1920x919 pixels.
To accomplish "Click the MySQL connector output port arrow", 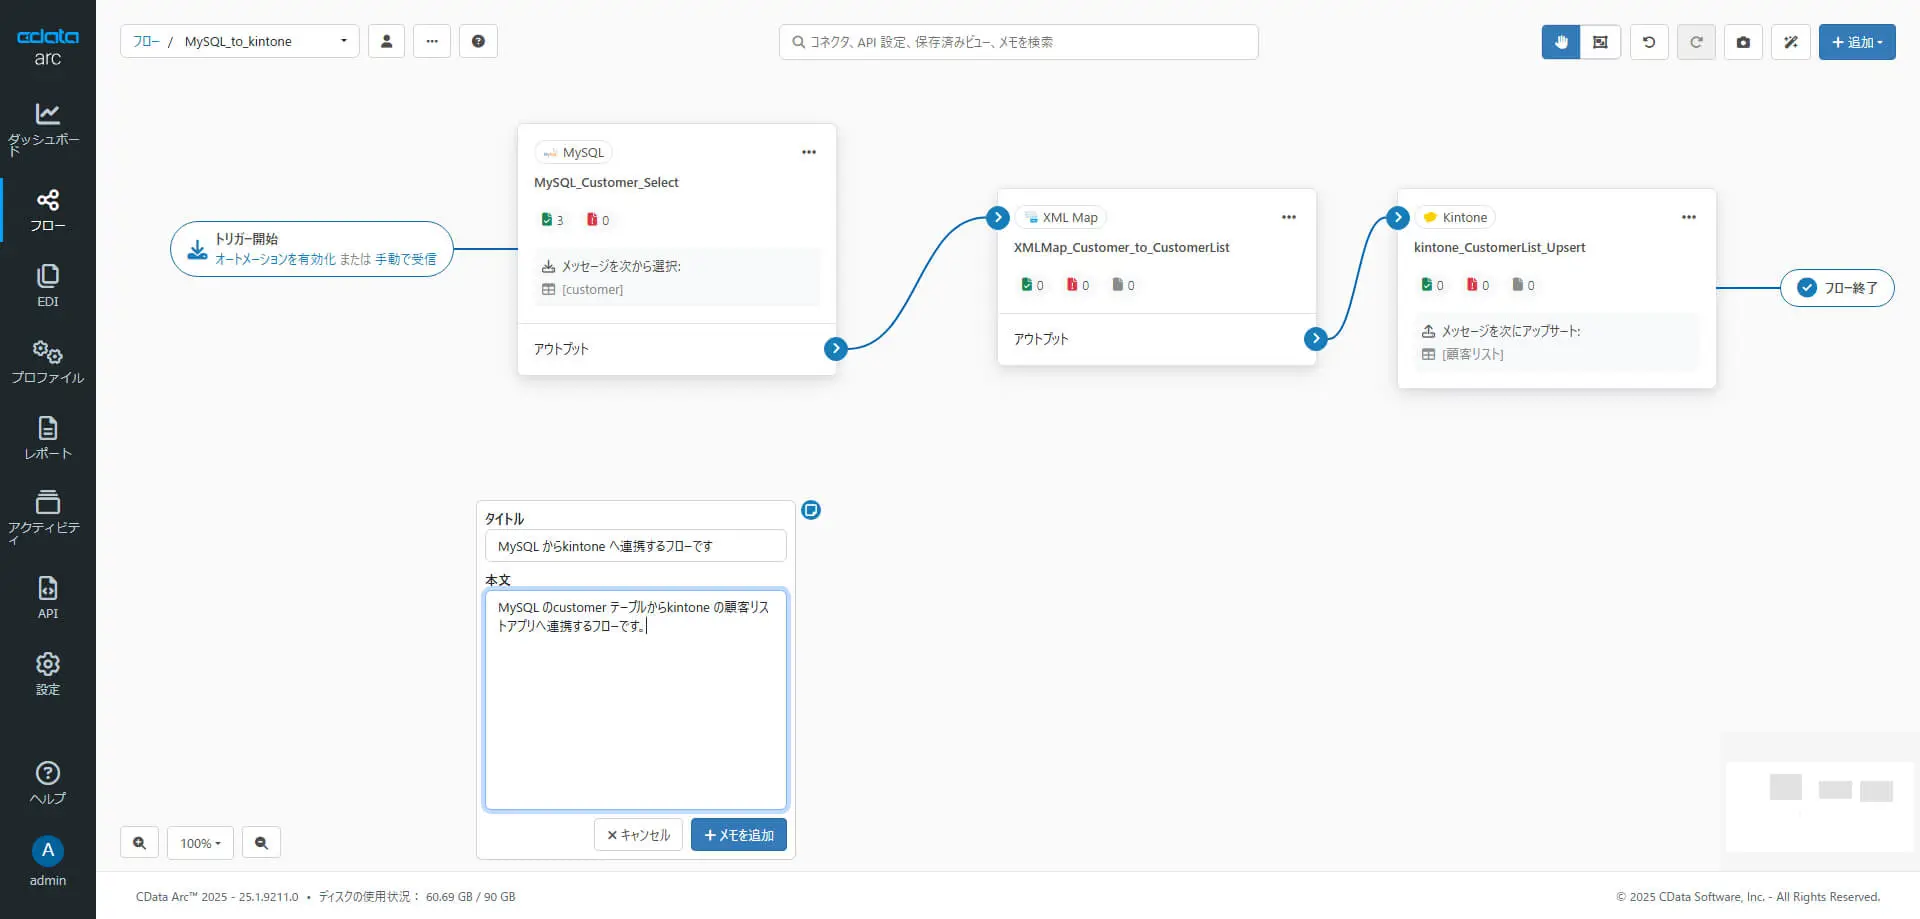I will click(836, 348).
